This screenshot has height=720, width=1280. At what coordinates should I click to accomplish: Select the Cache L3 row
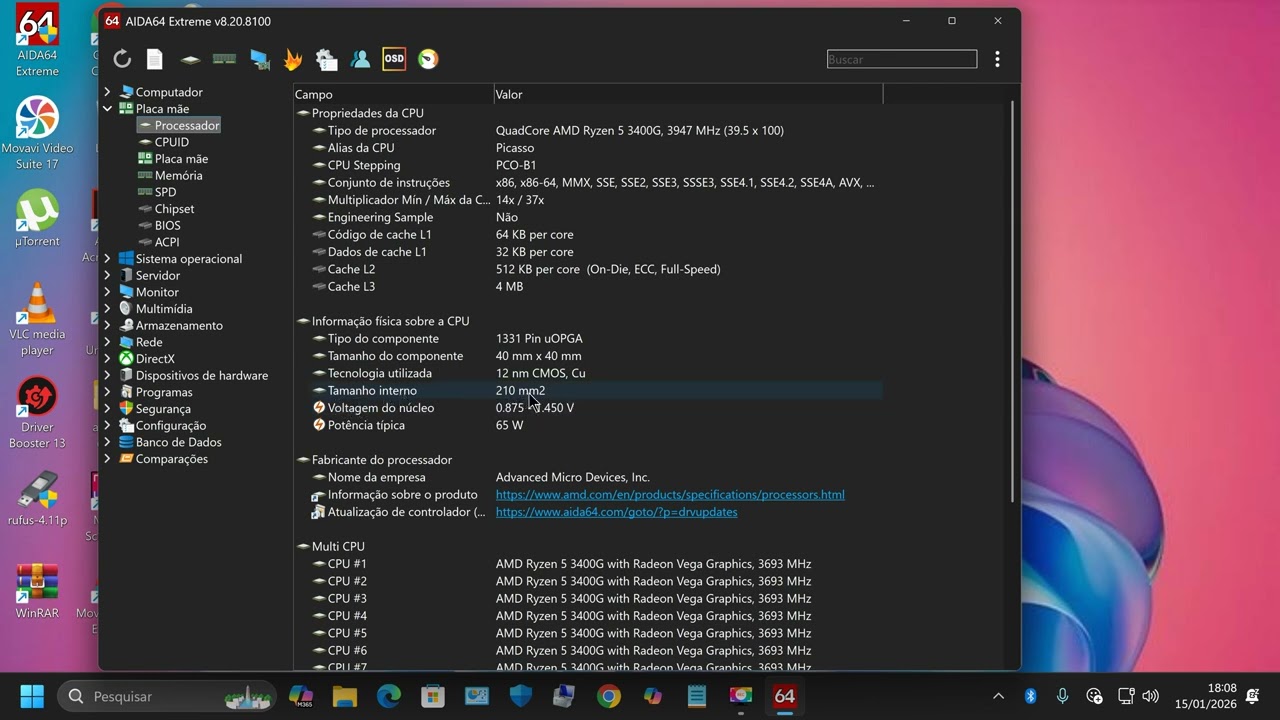588,286
